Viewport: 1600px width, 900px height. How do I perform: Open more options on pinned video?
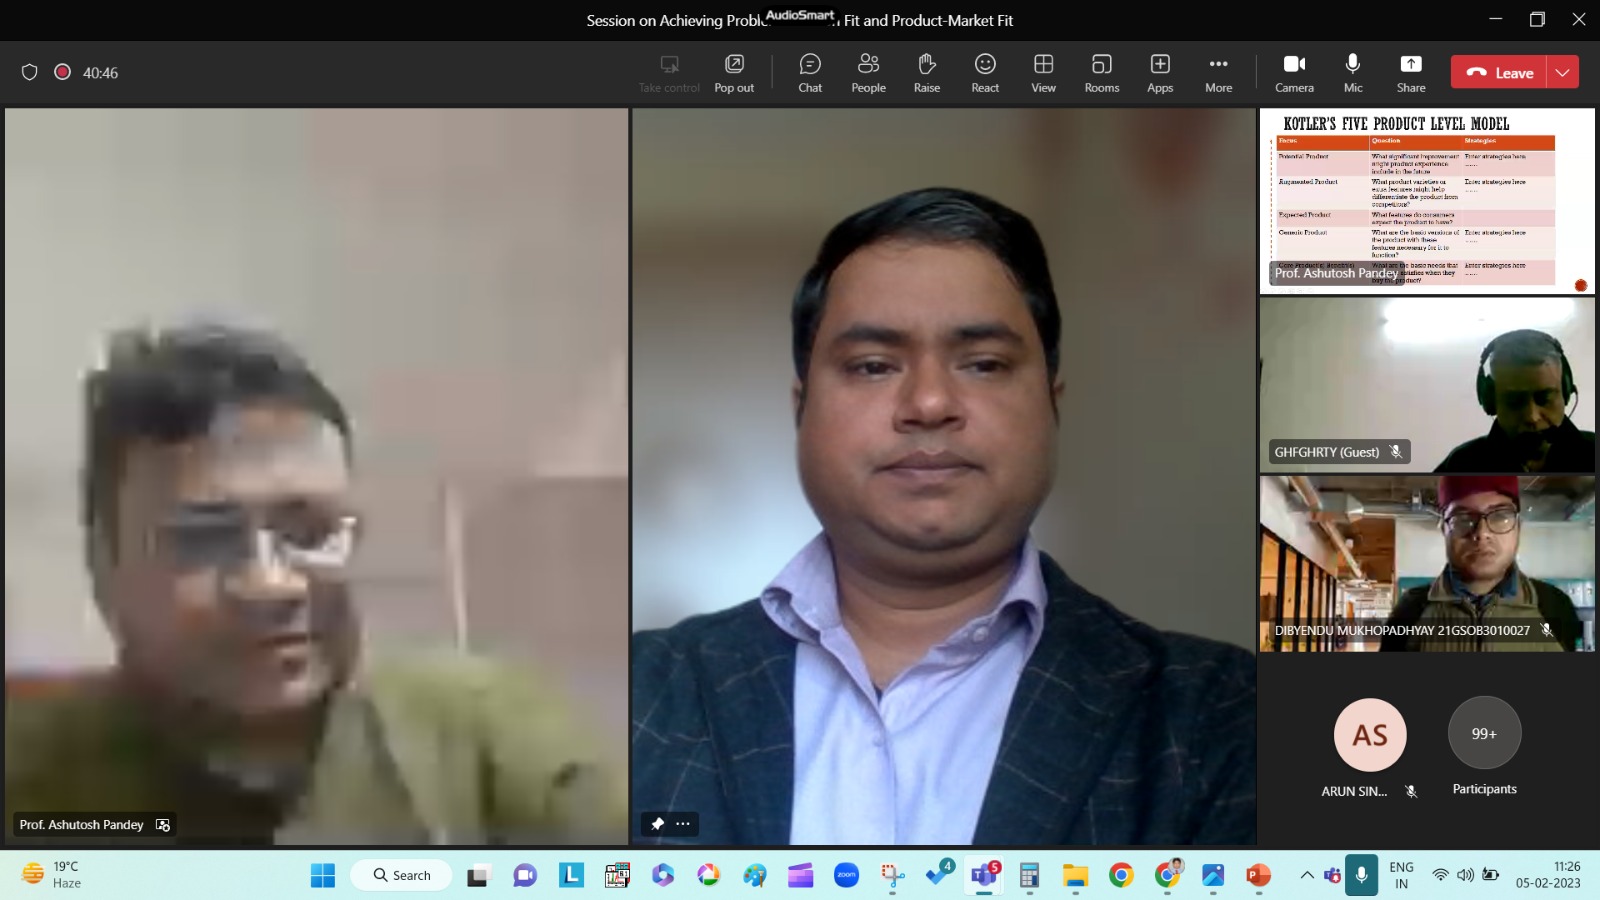(683, 824)
